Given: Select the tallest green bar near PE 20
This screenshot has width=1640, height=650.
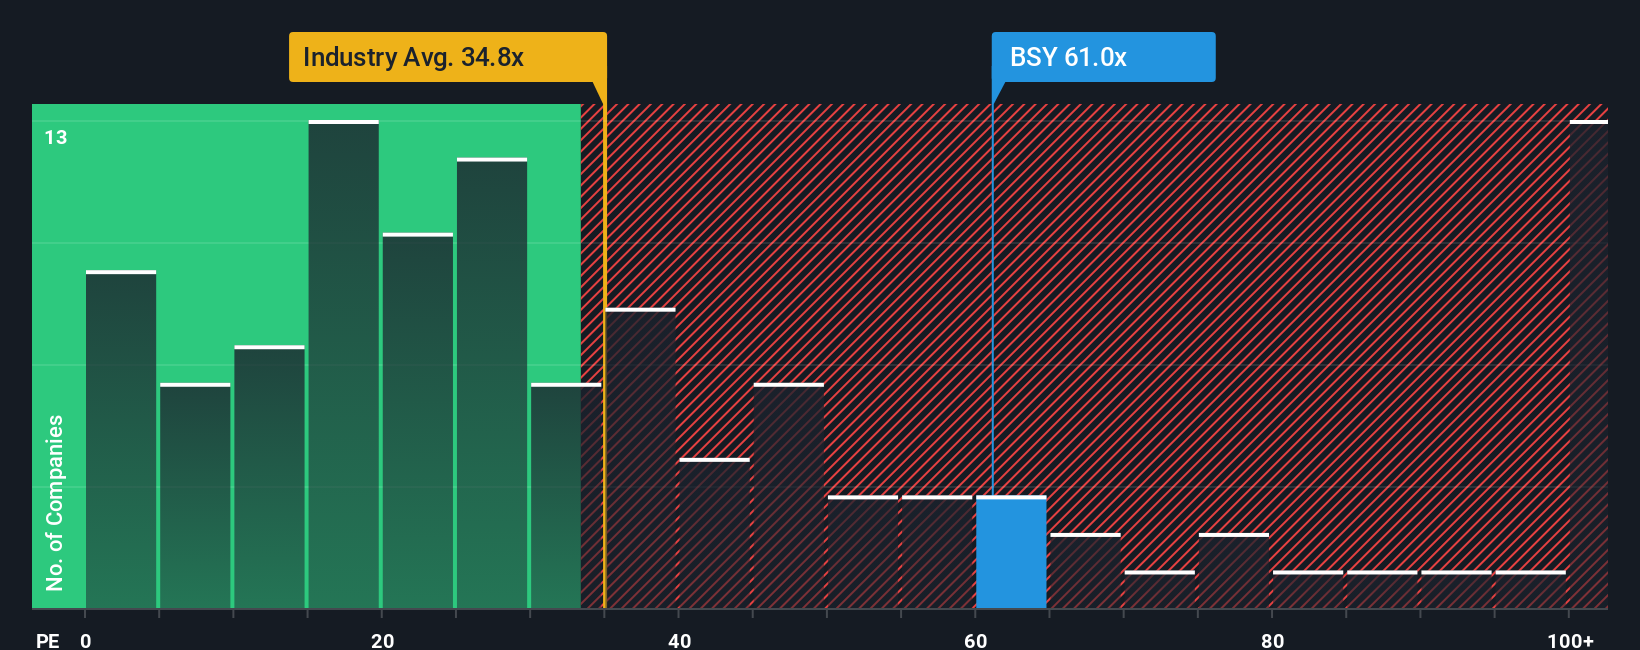Looking at the screenshot, I should pos(344,364).
